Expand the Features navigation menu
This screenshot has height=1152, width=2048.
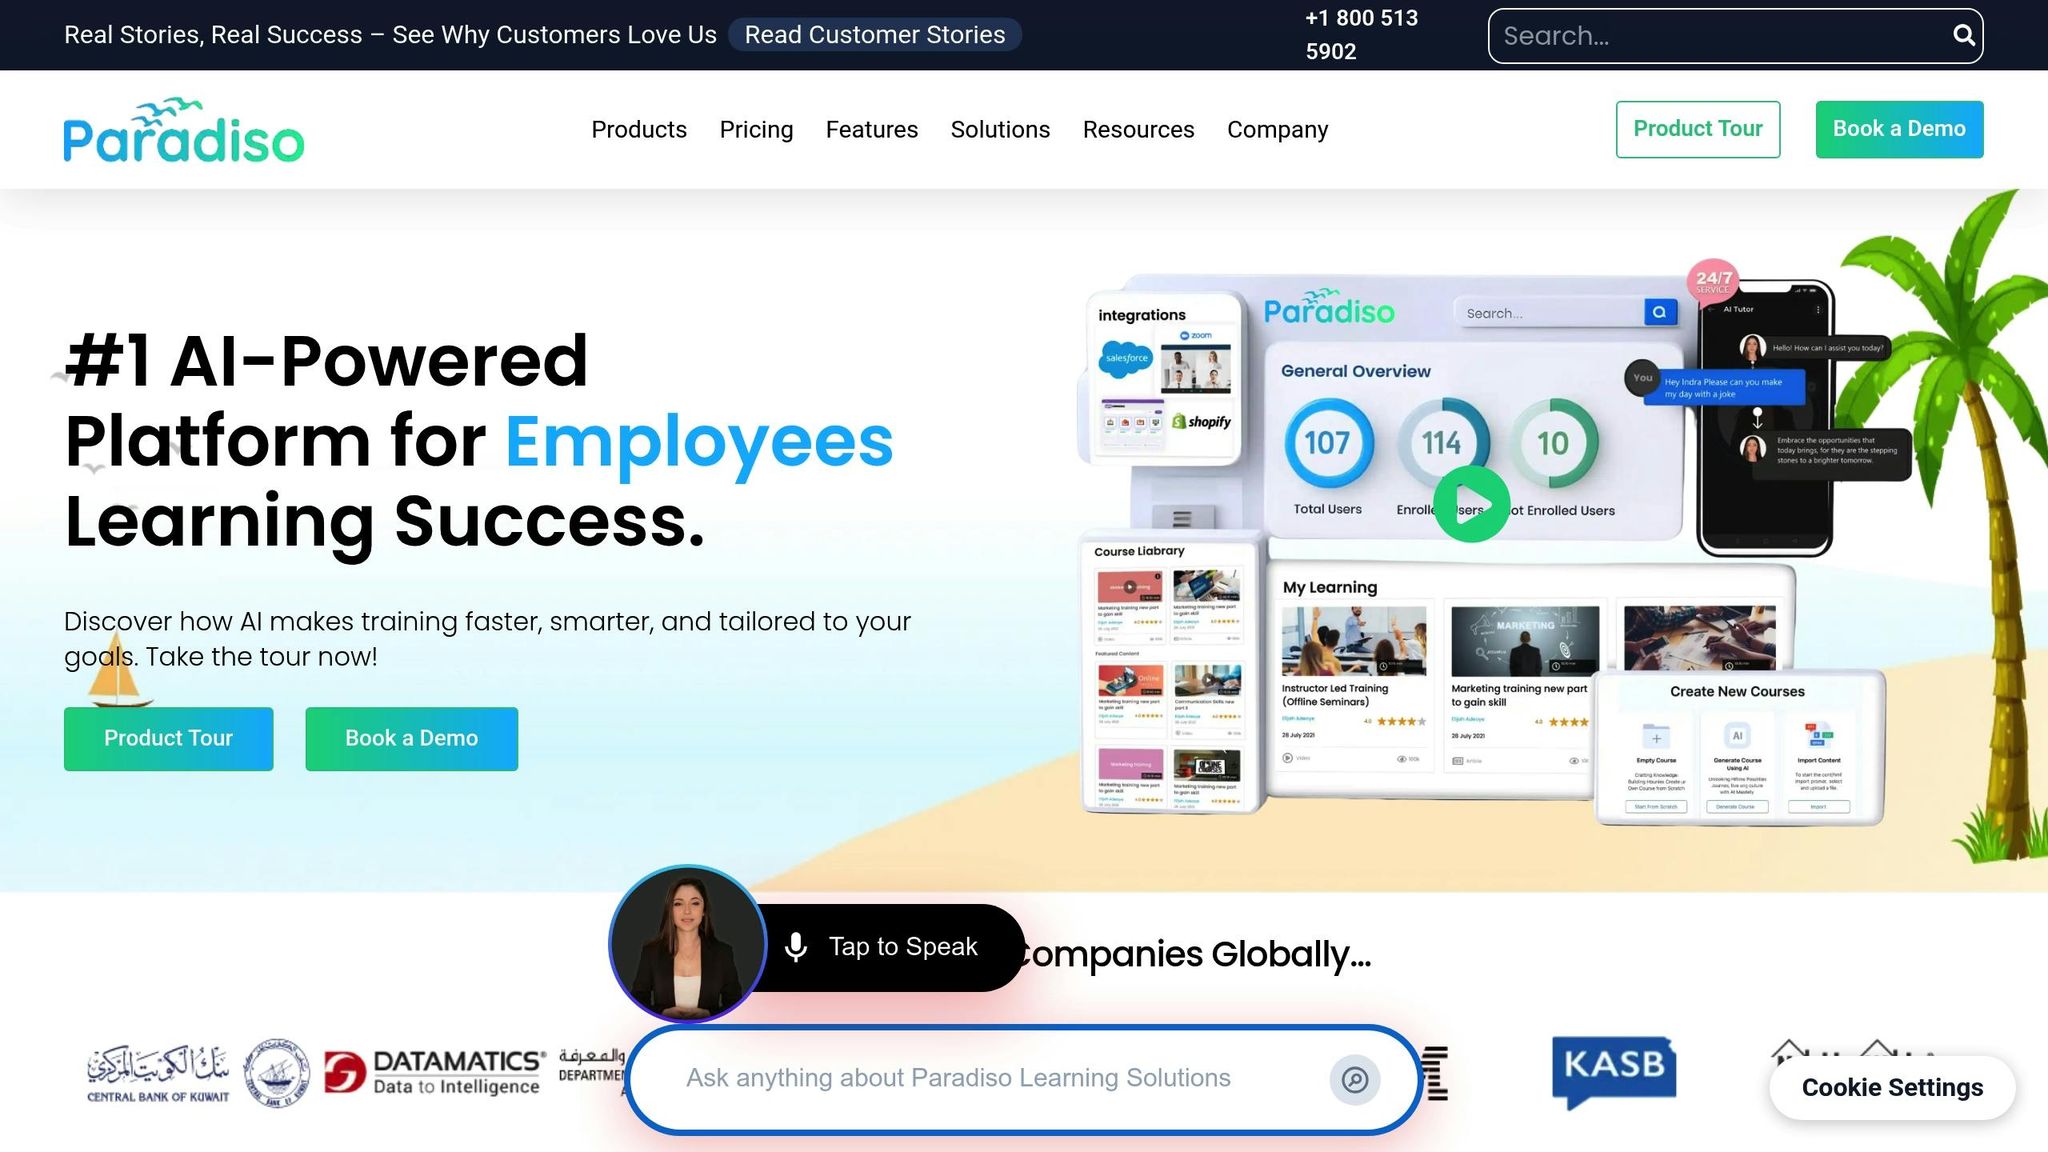[871, 130]
